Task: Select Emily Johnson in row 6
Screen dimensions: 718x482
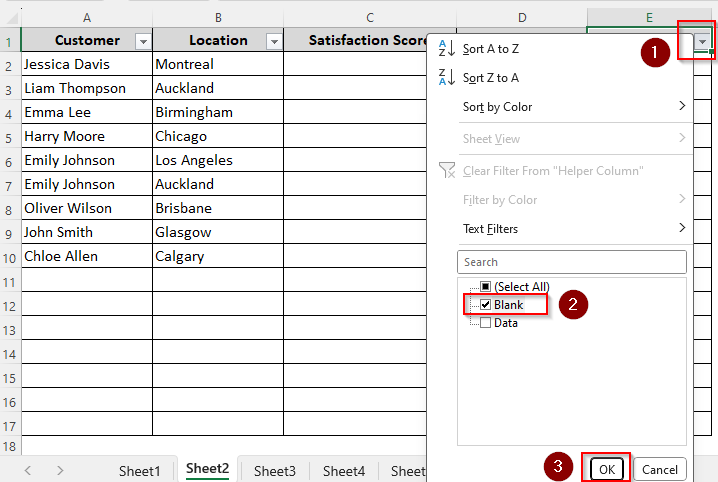Action: point(87,160)
